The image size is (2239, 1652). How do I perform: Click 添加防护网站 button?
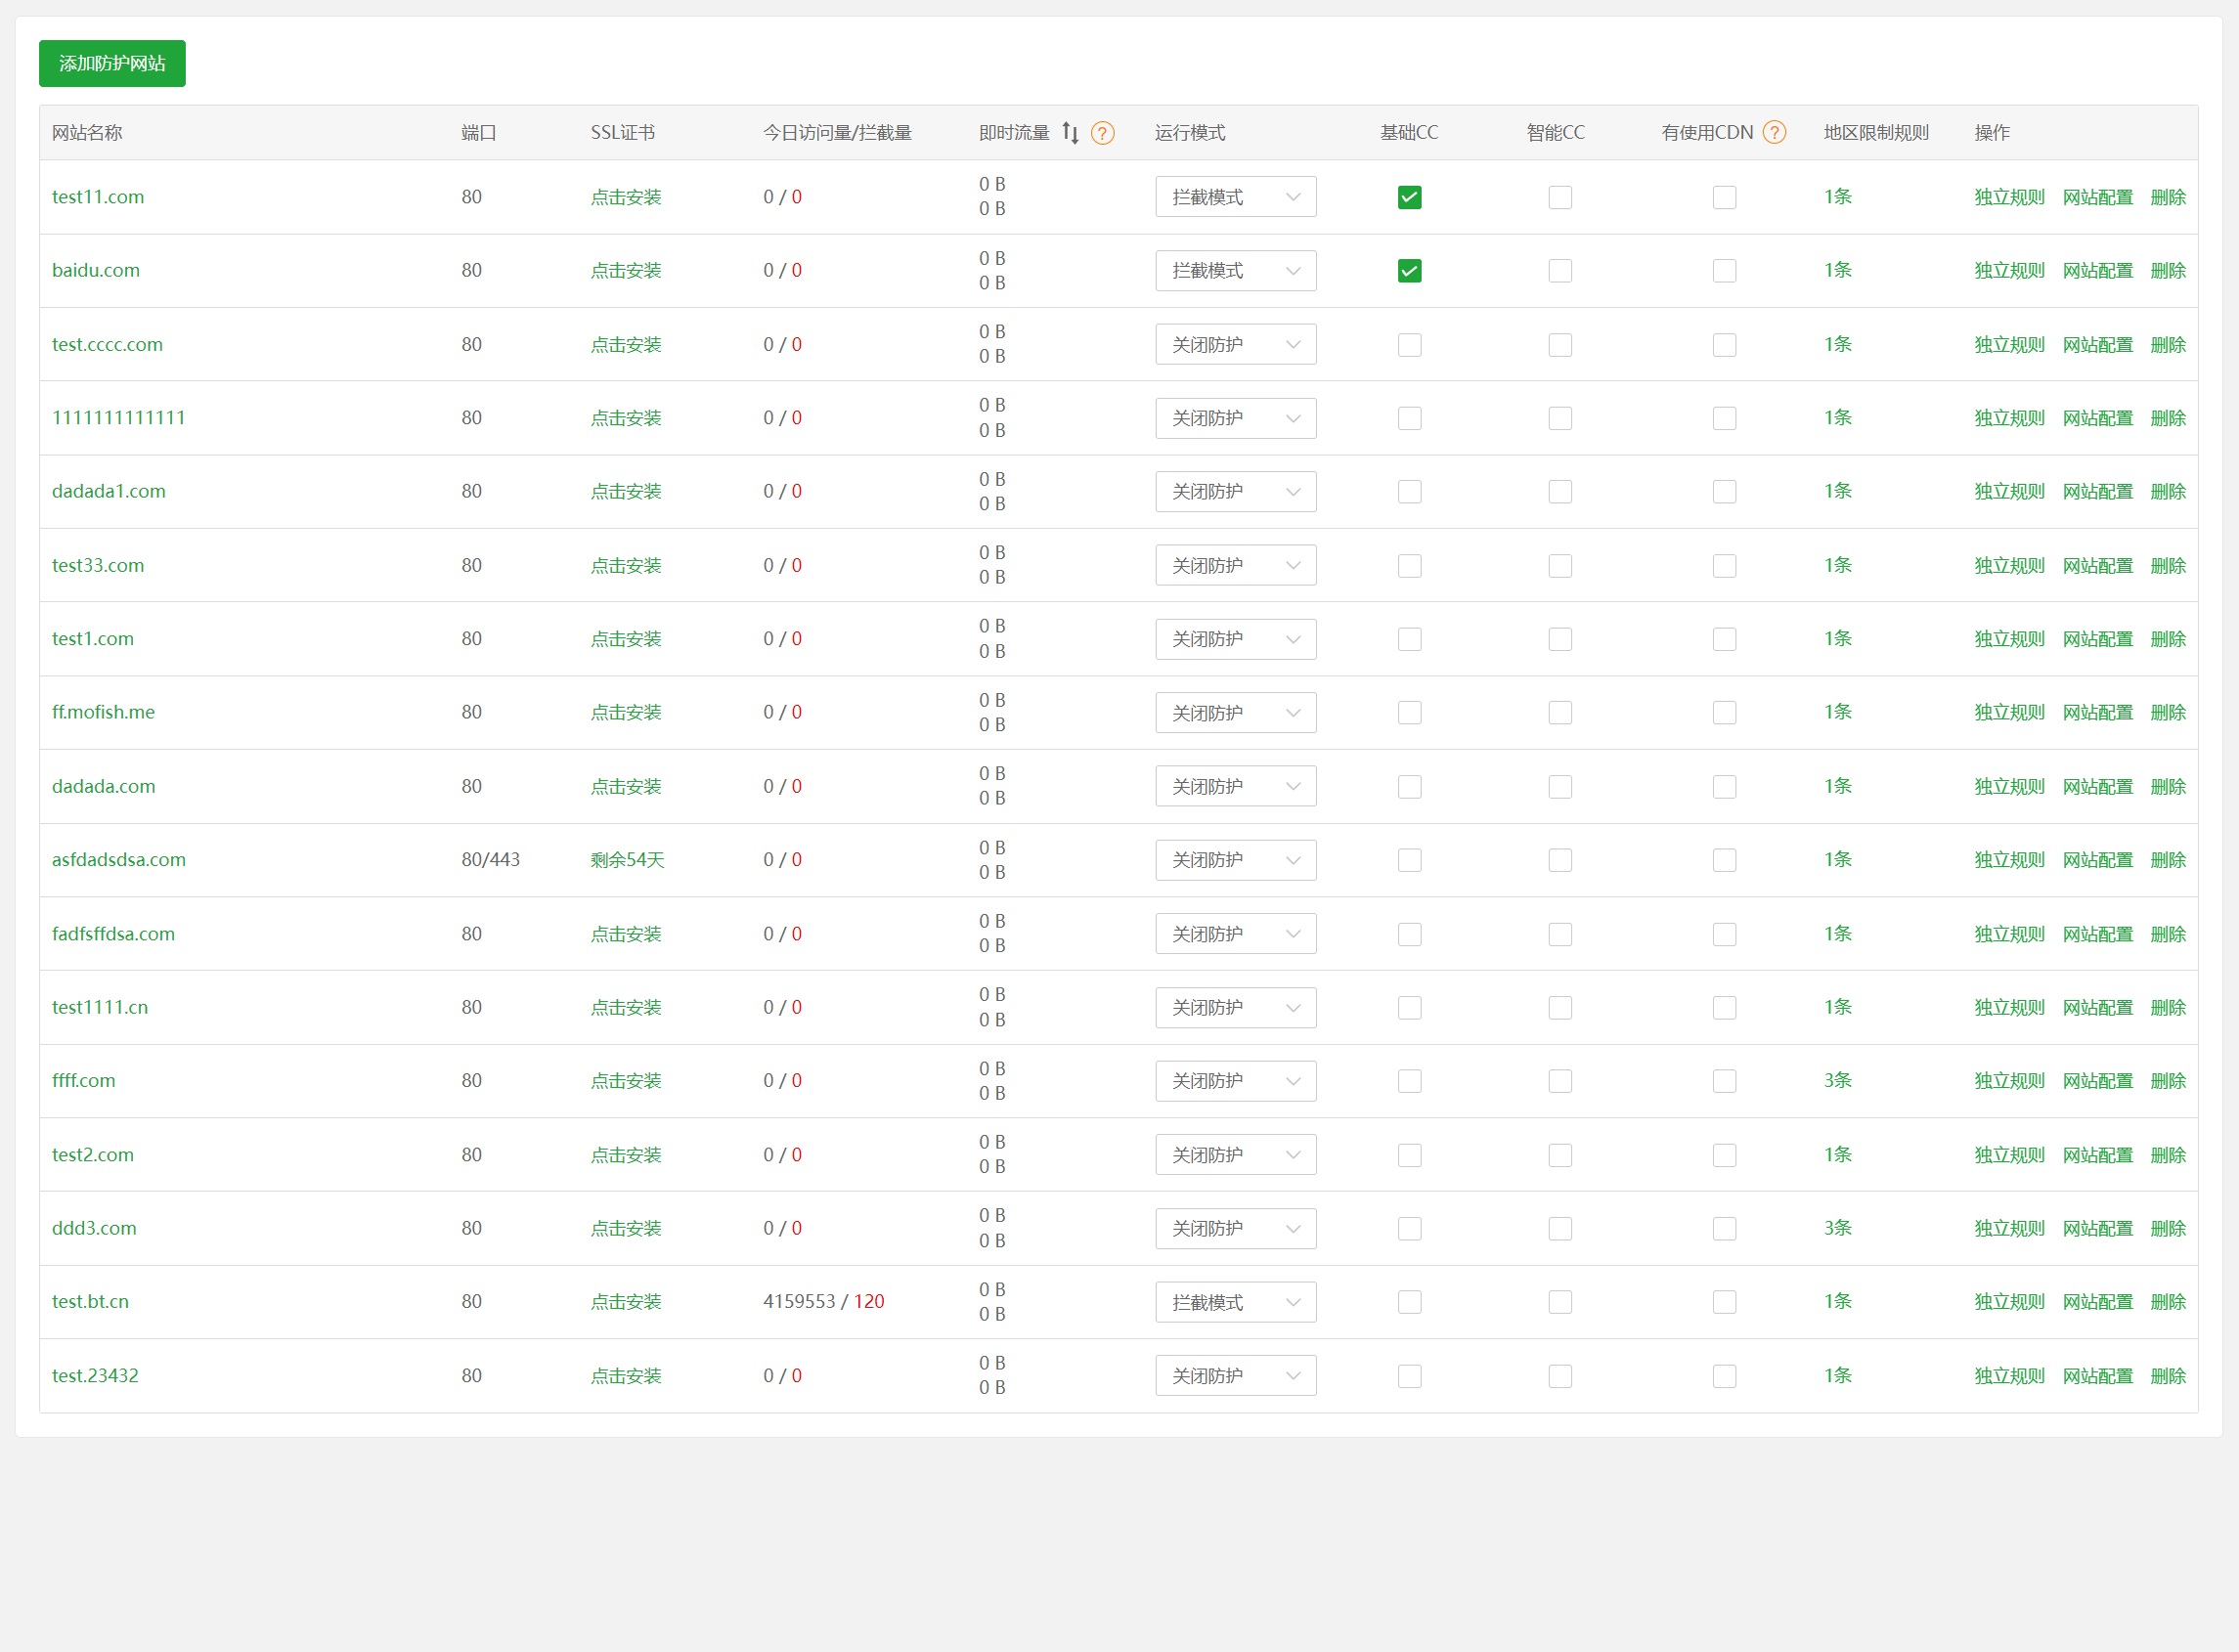[x=112, y=63]
